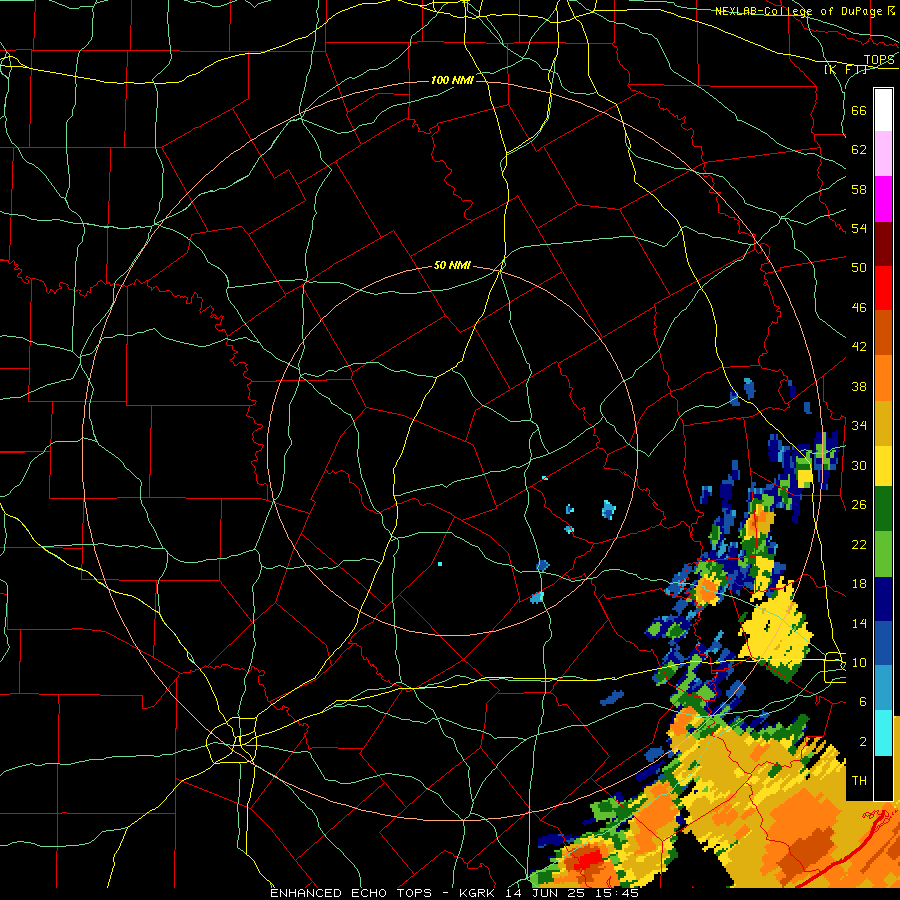Viewport: 900px width, 900px height.
Task: Click the '50' legend value on scale
Action: click(x=859, y=267)
